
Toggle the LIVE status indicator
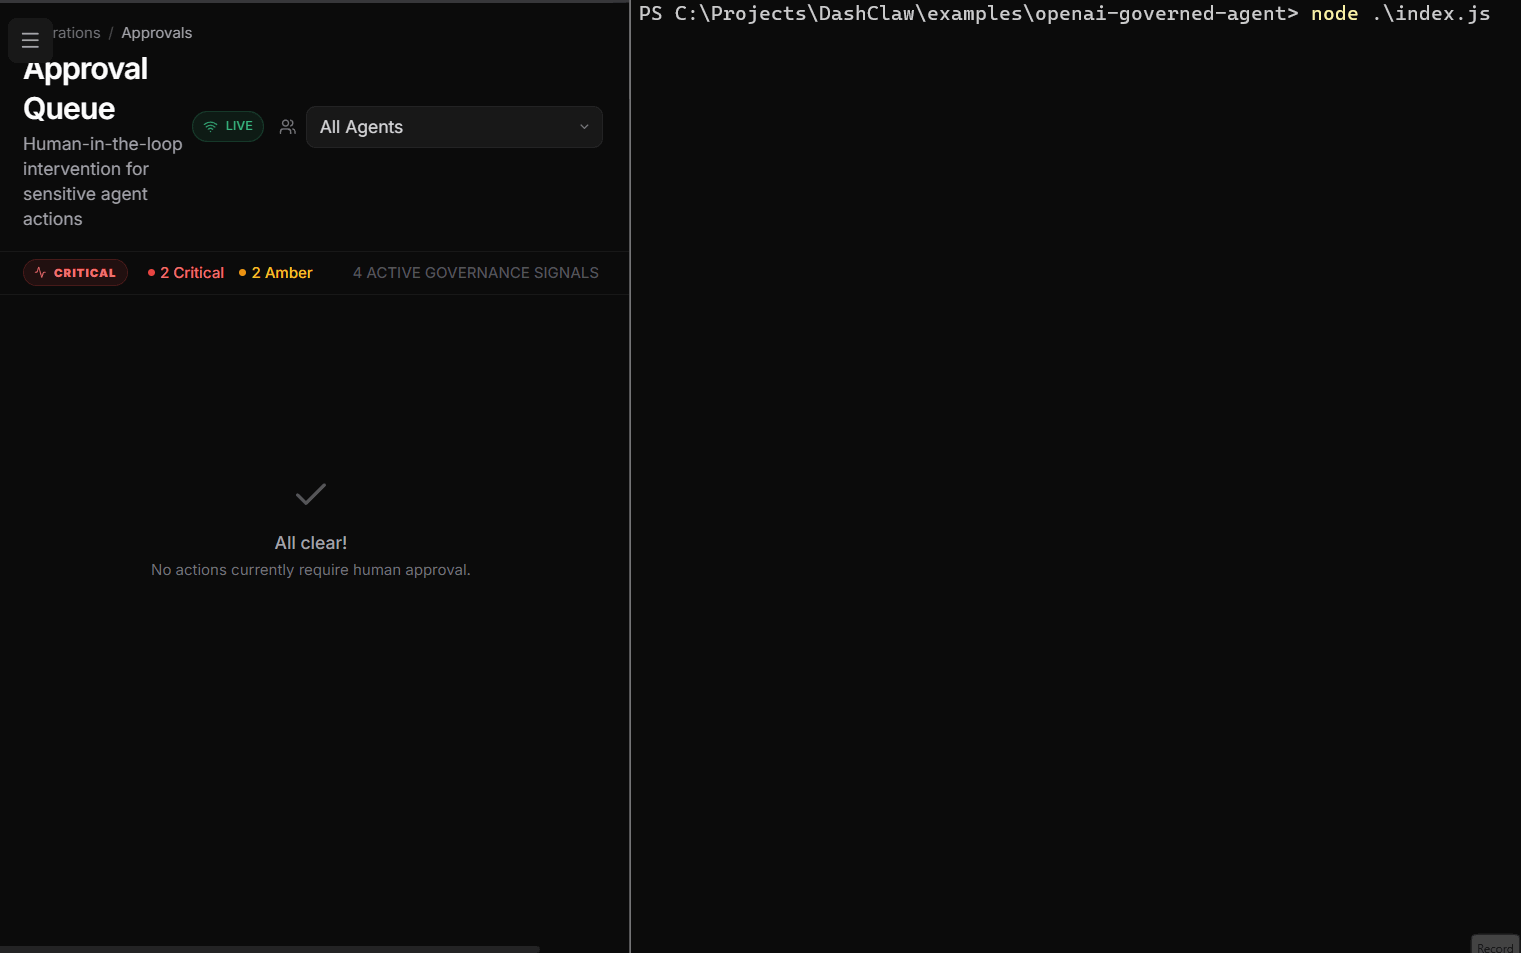pyautogui.click(x=227, y=126)
